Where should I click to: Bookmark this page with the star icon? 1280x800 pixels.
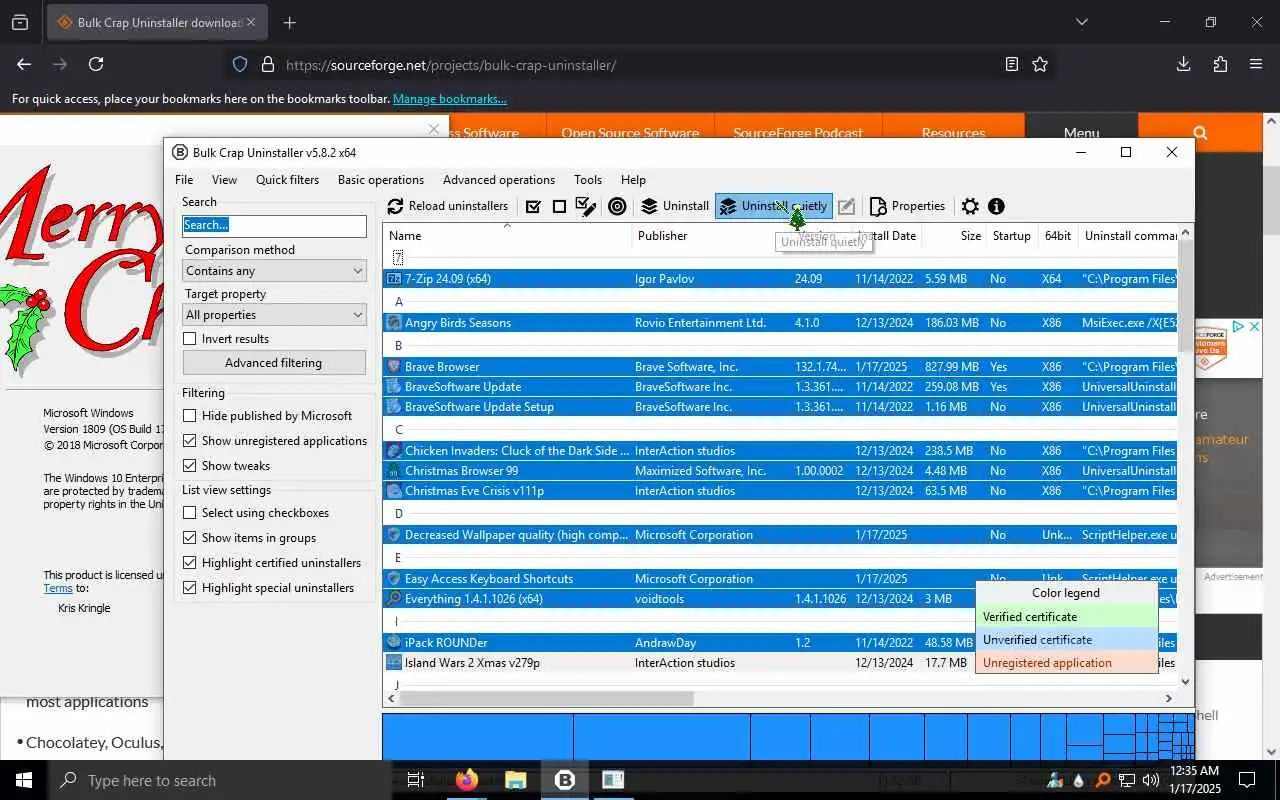pyautogui.click(x=1040, y=64)
